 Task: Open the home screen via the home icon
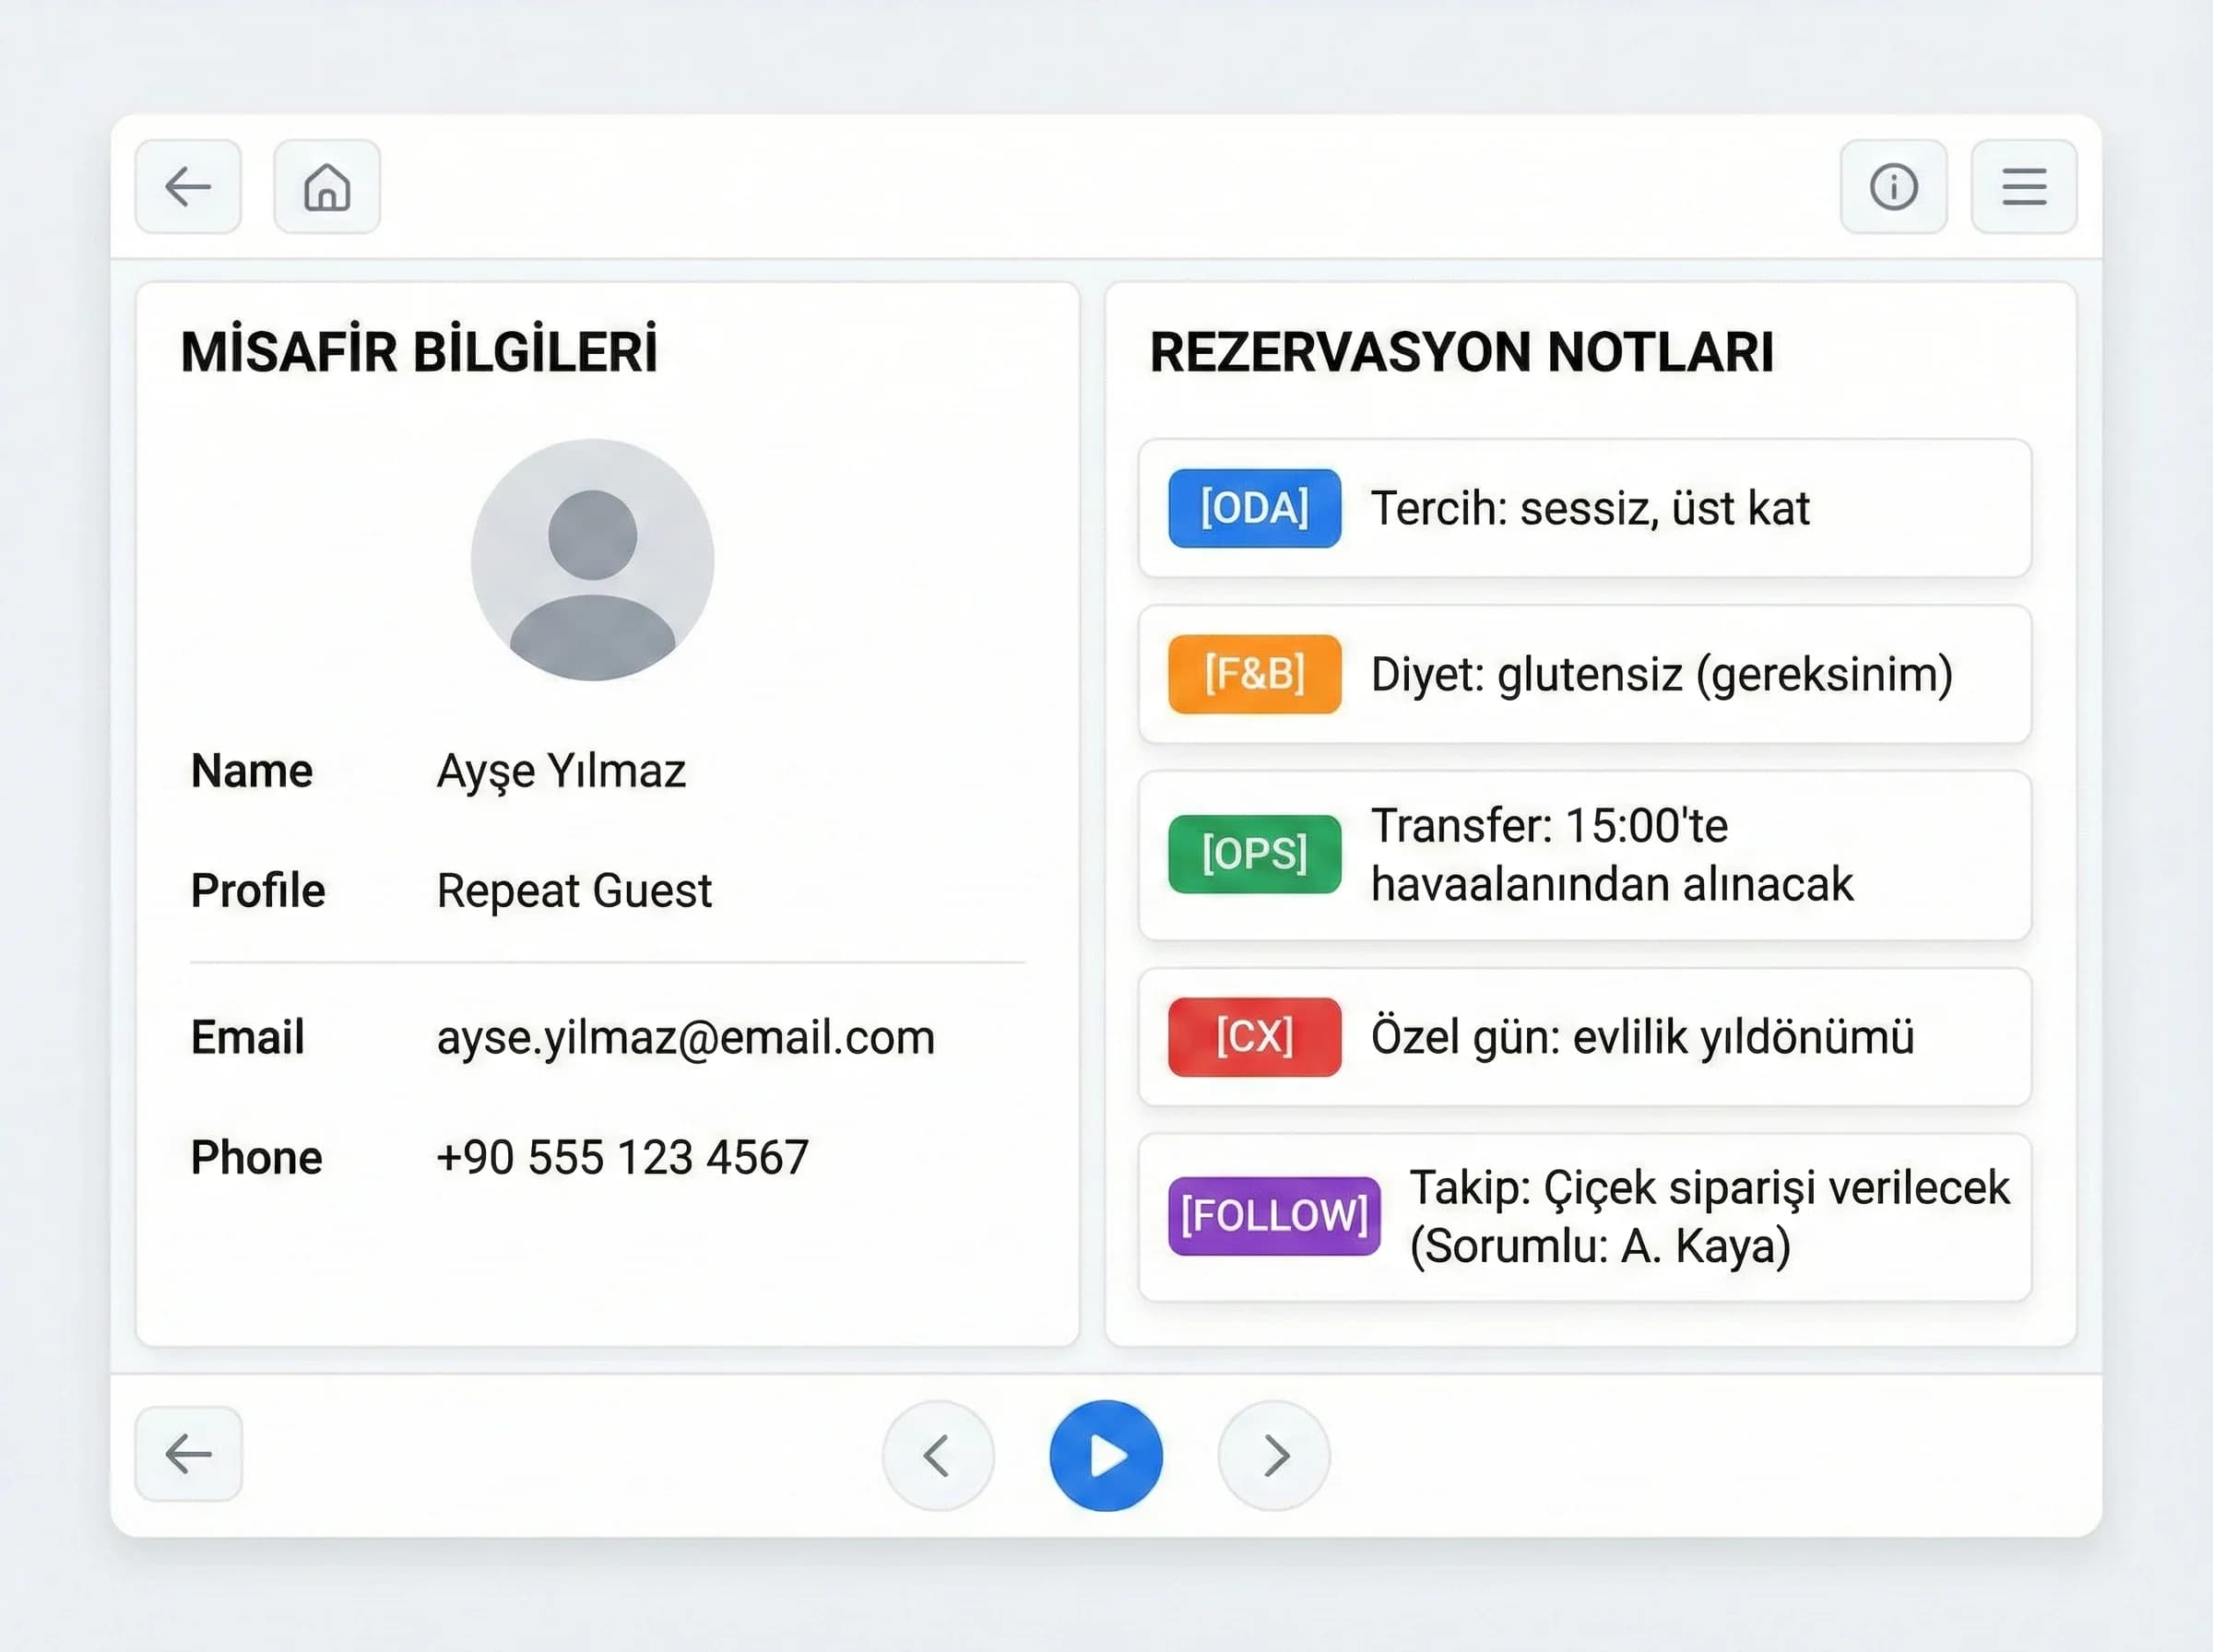coord(326,187)
